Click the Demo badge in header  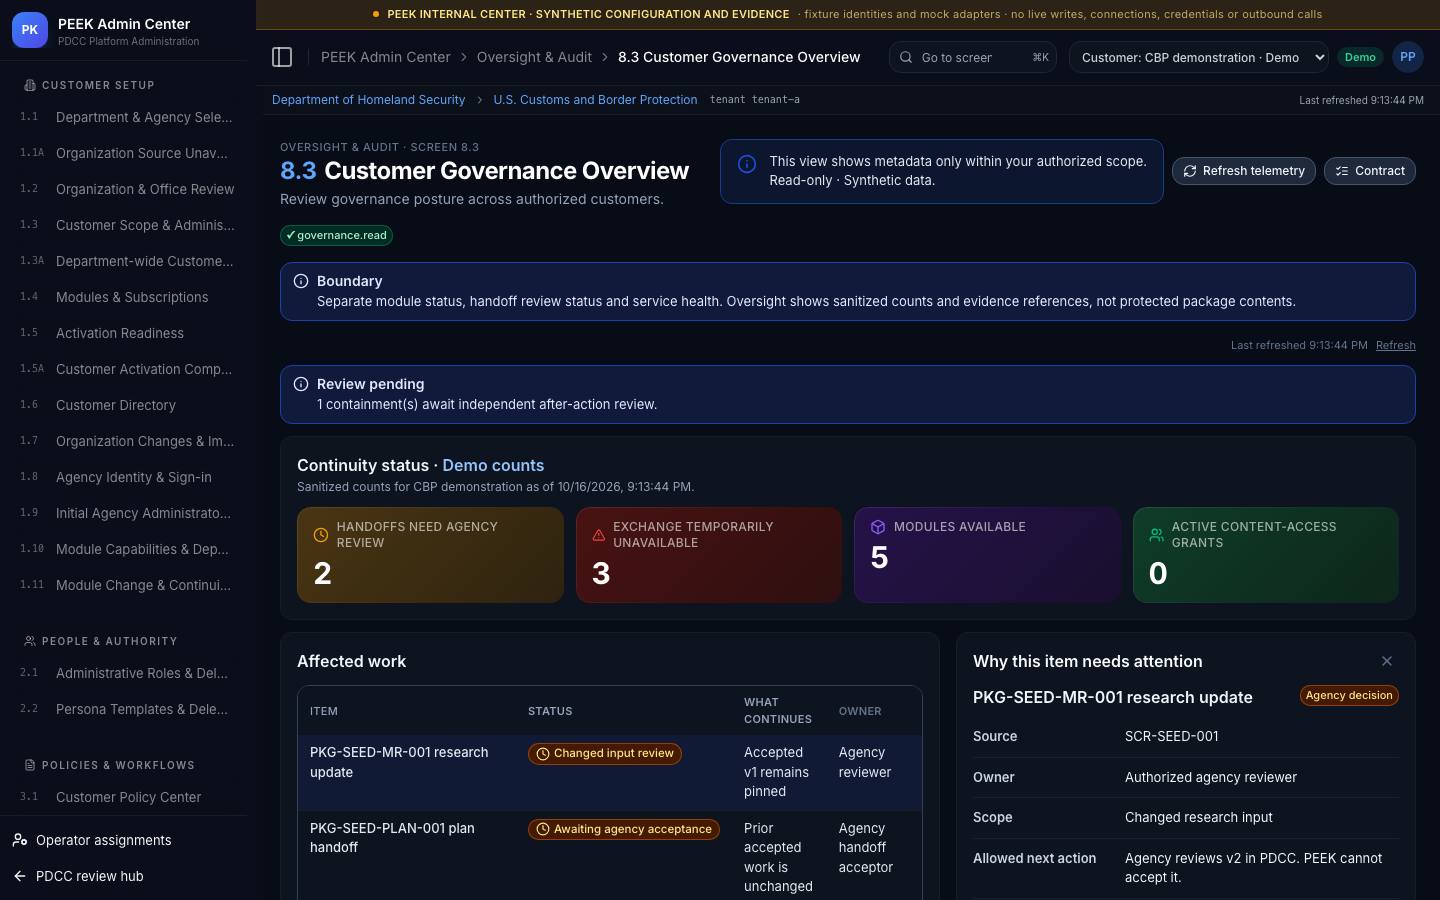(x=1360, y=57)
